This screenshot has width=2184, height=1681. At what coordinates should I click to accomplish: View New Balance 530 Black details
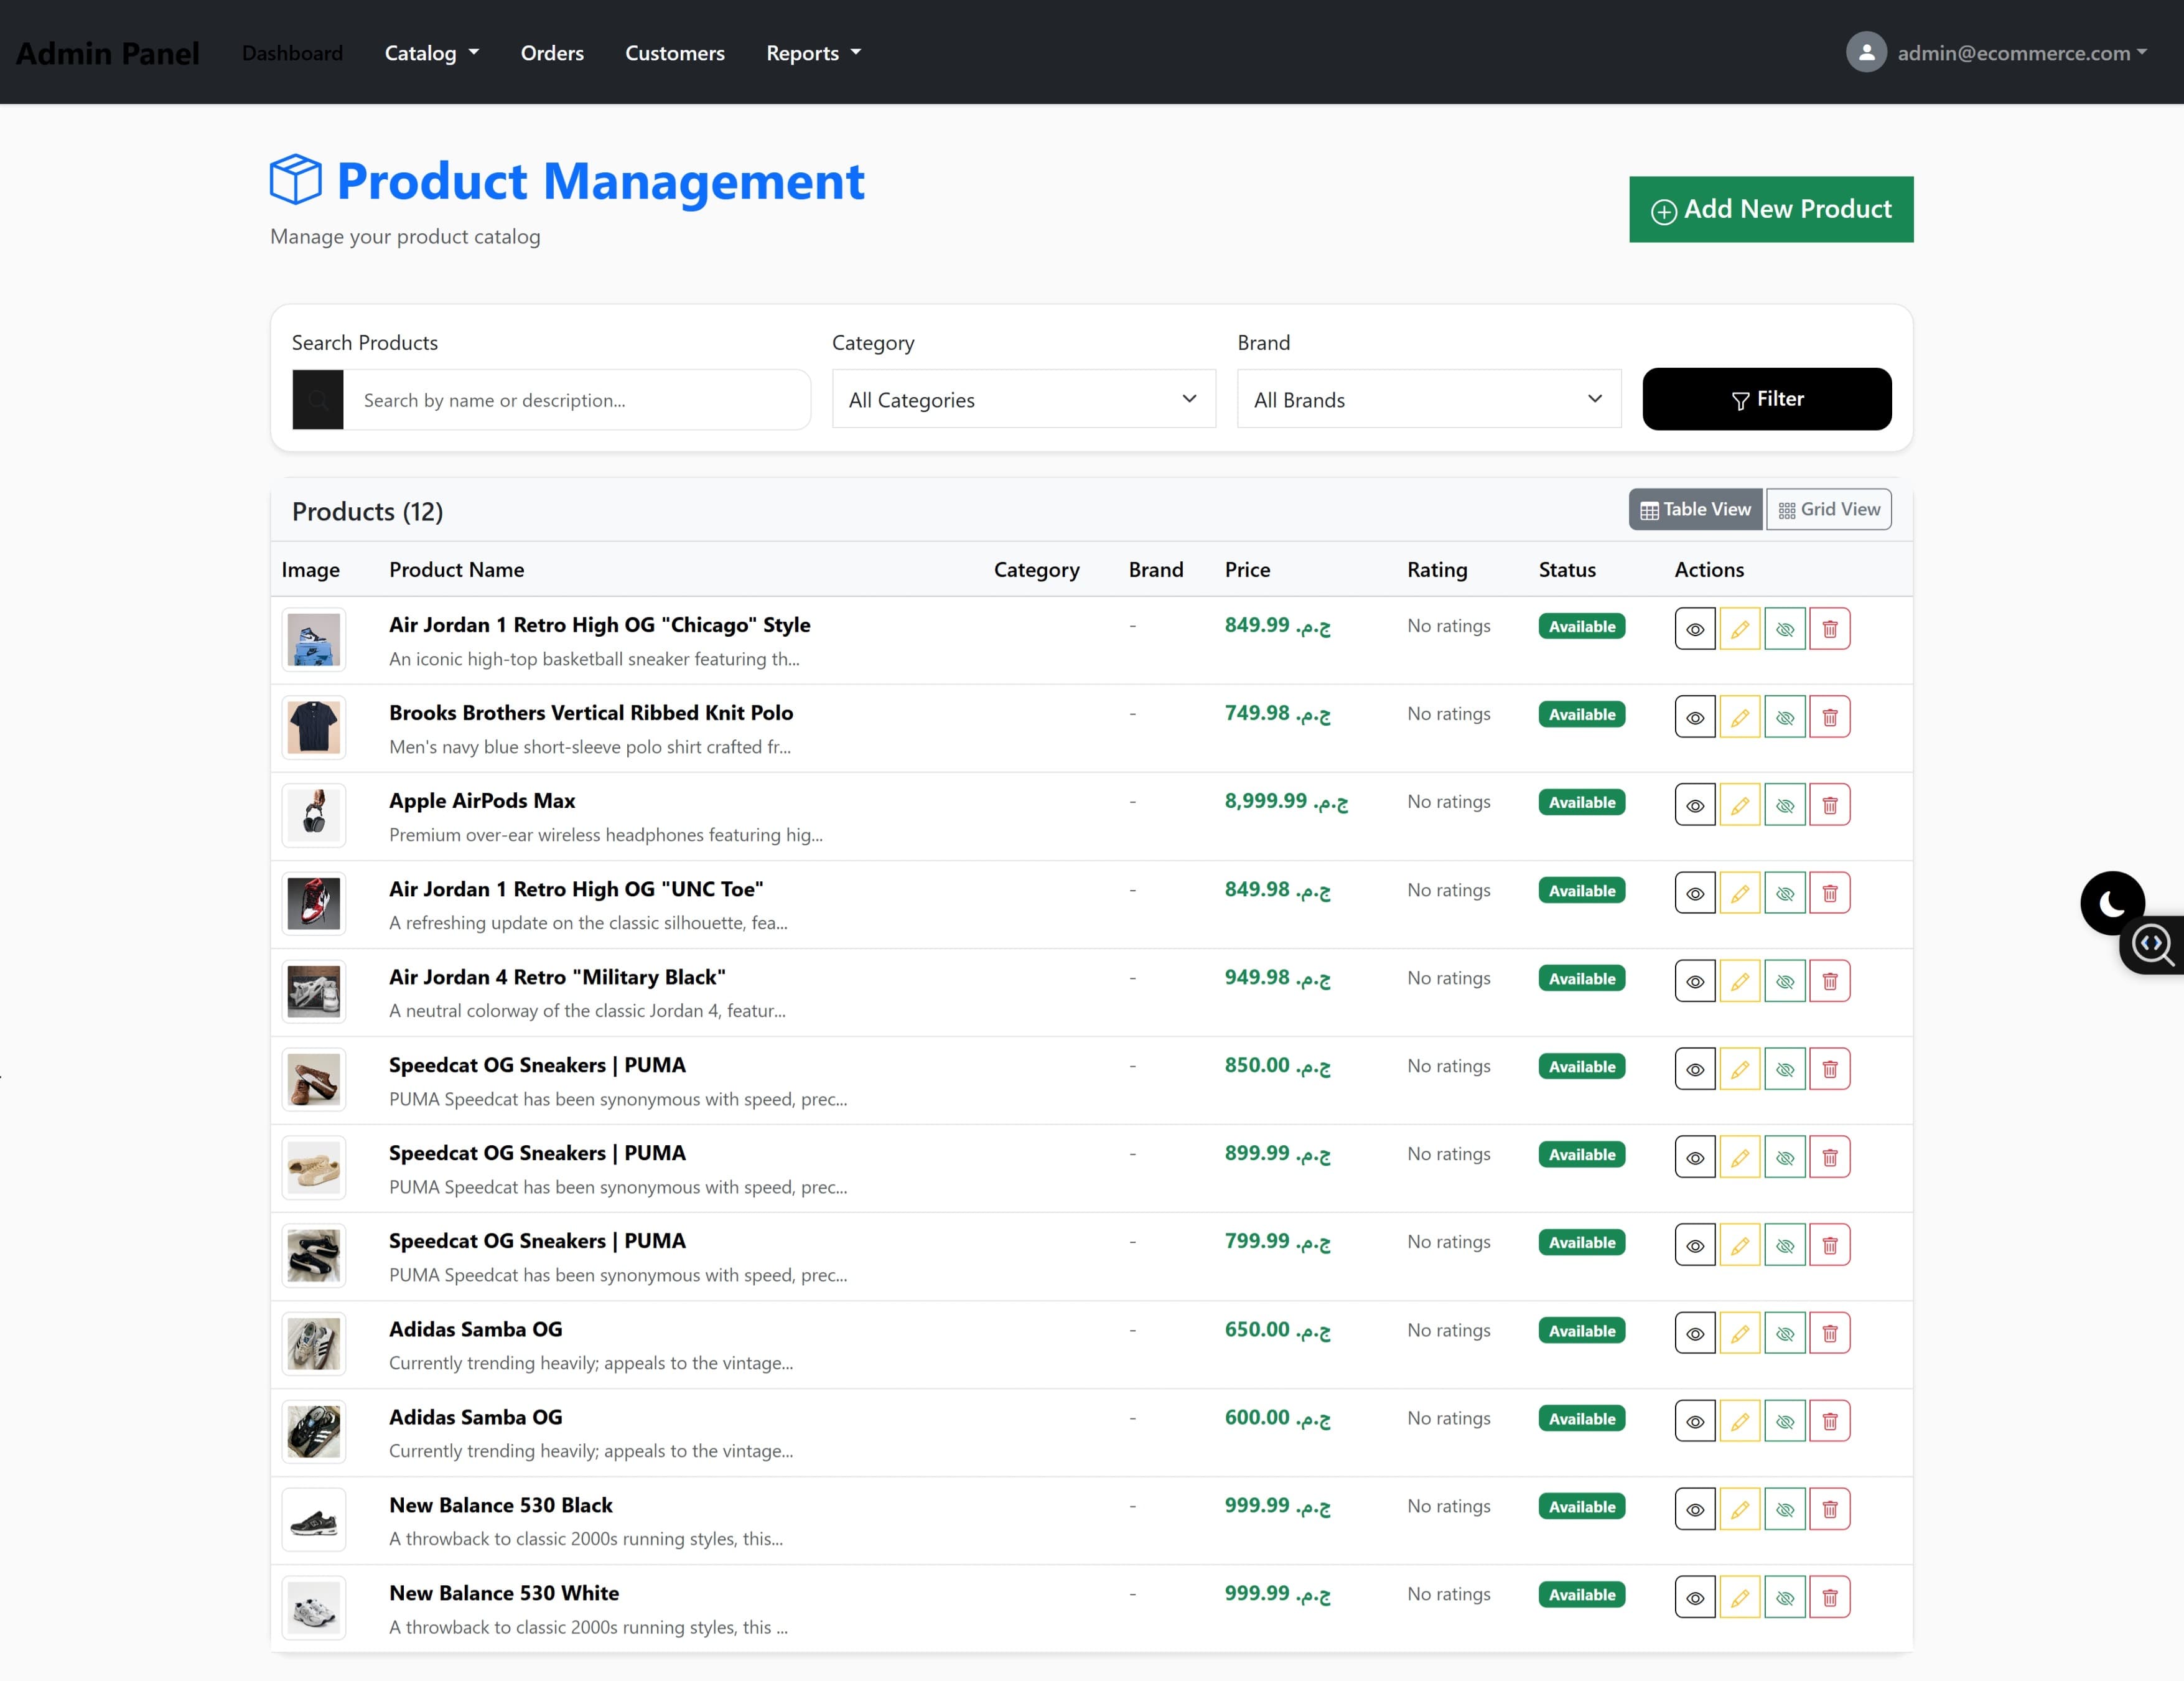[1695, 1509]
